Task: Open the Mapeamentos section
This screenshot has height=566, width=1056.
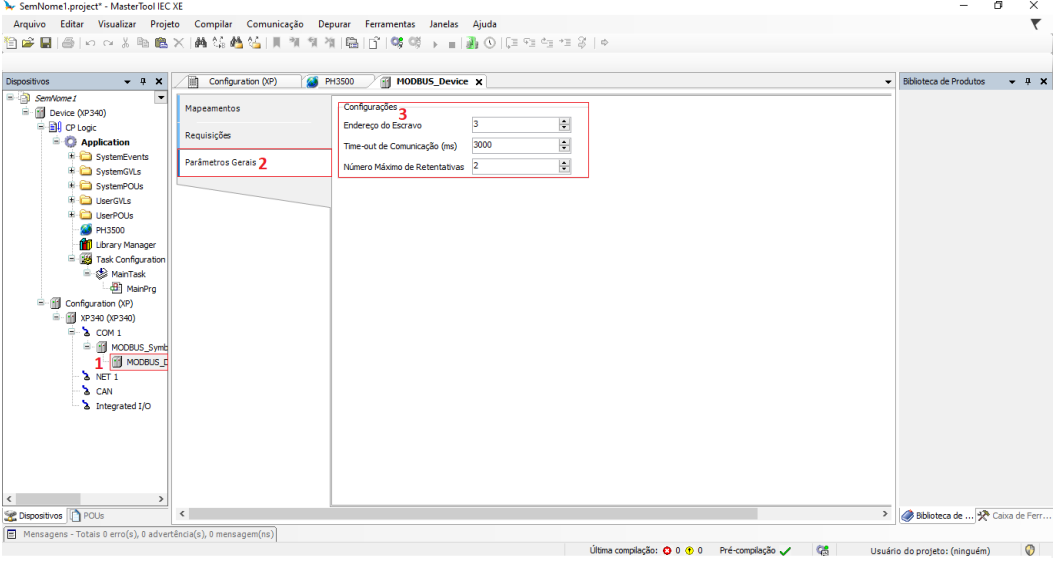Action: pos(212,108)
